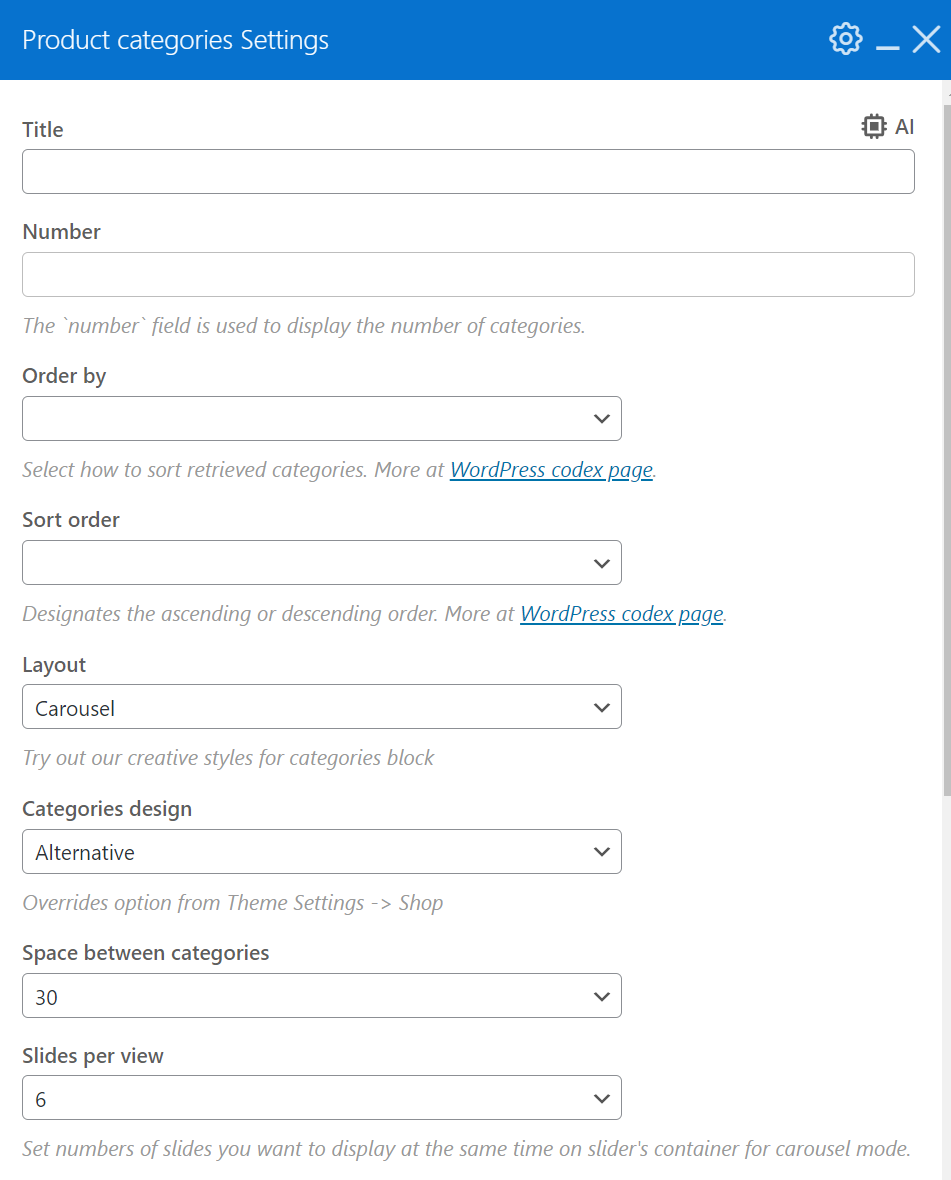This screenshot has width=951, height=1180.
Task: Click the AI label text next to the chip
Action: coord(904,127)
